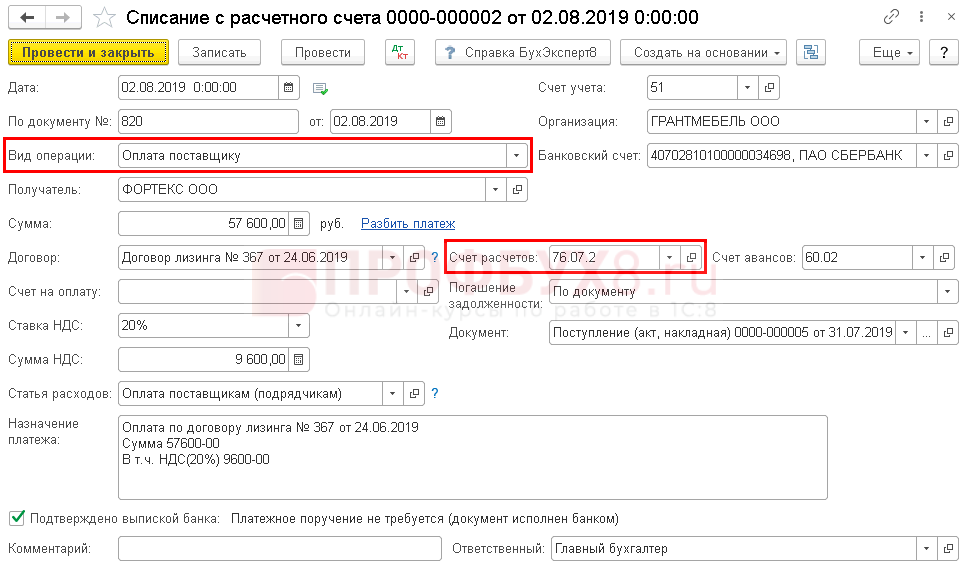
Task: Expand Вид операции dropdown
Action: click(516, 155)
